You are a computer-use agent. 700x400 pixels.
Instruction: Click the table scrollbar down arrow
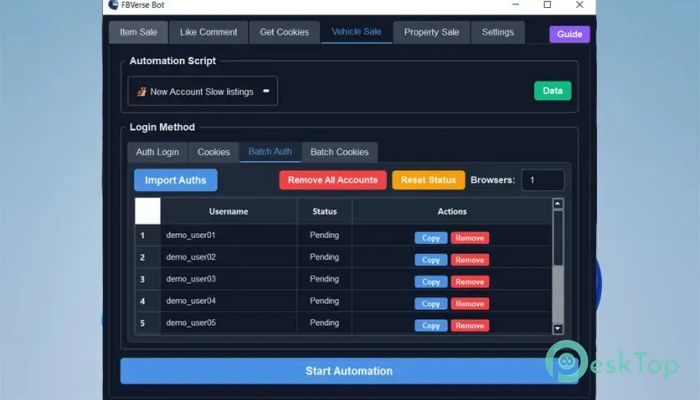click(558, 329)
